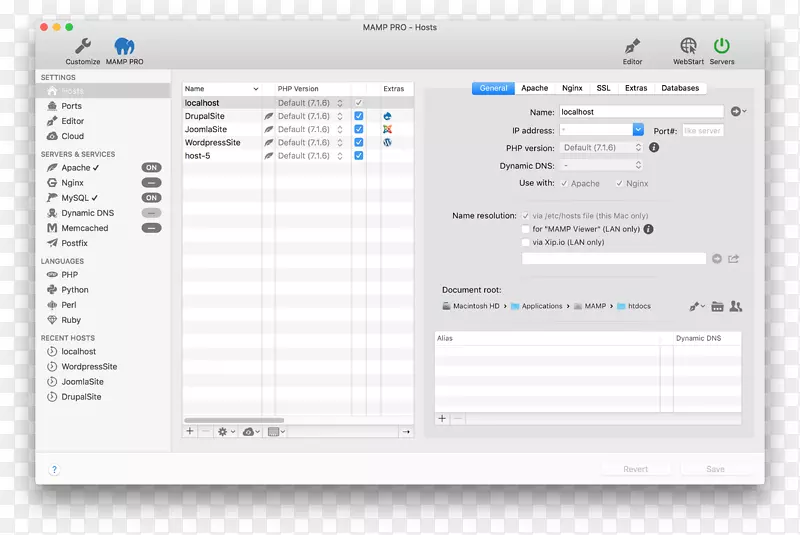Open the IP address dropdown
This screenshot has width=800, height=535.
click(x=638, y=130)
